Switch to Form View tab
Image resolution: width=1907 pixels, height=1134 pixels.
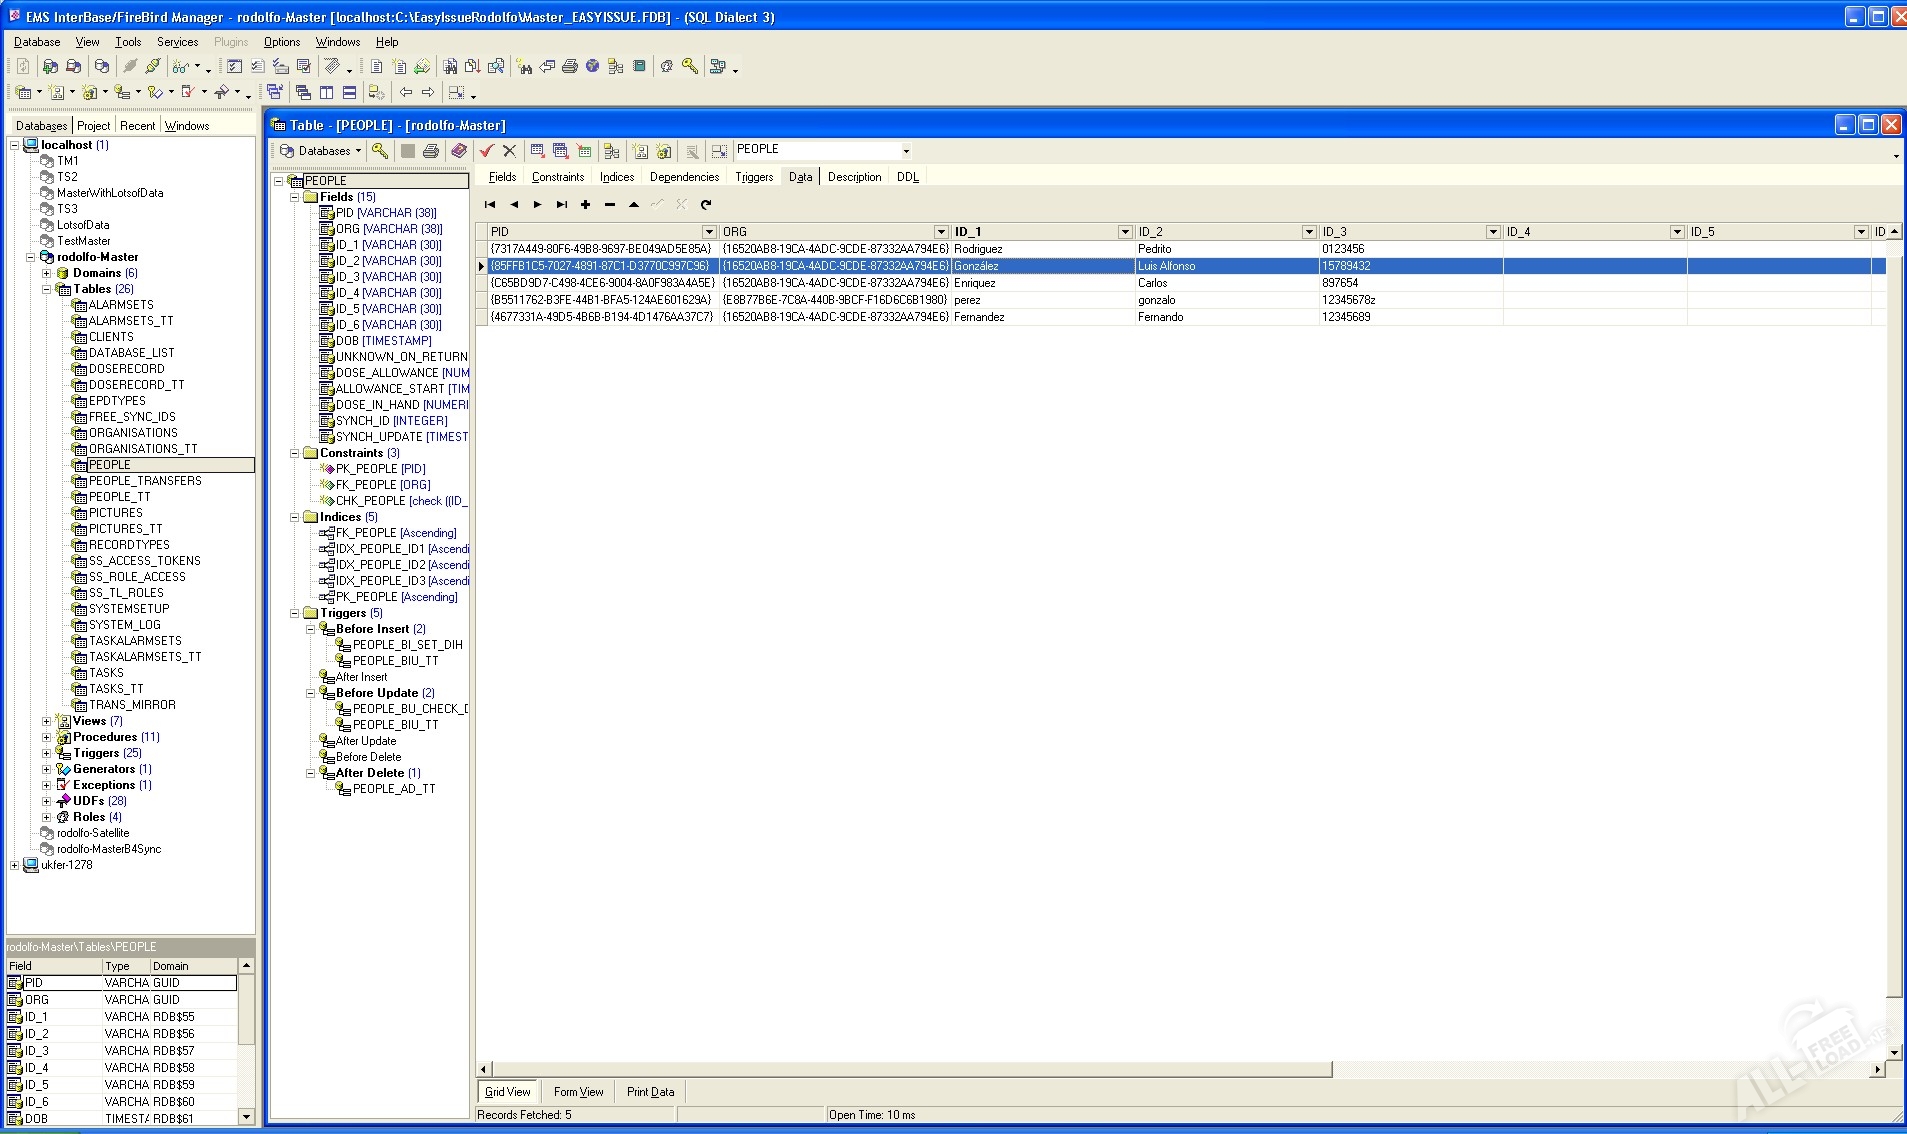(x=578, y=1092)
